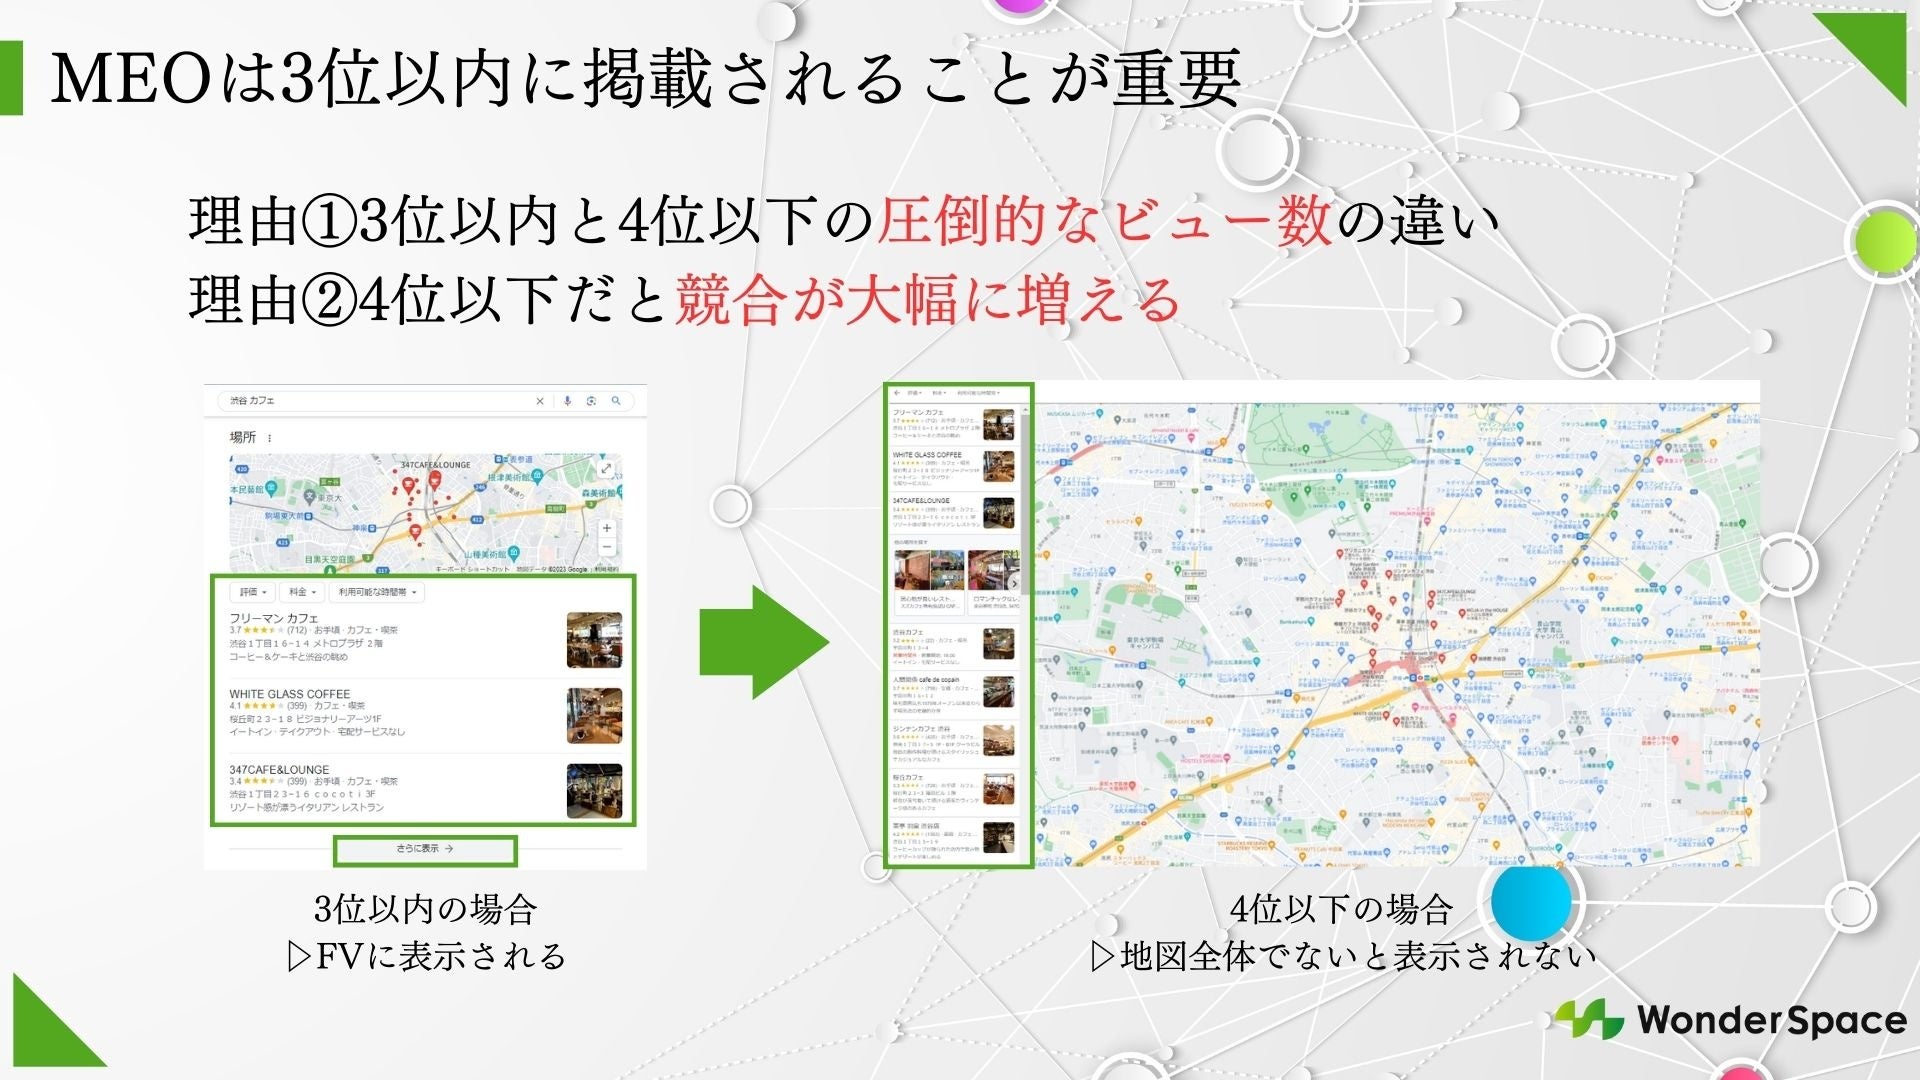Open the フリーマン カフェ listing in search results

274,618
